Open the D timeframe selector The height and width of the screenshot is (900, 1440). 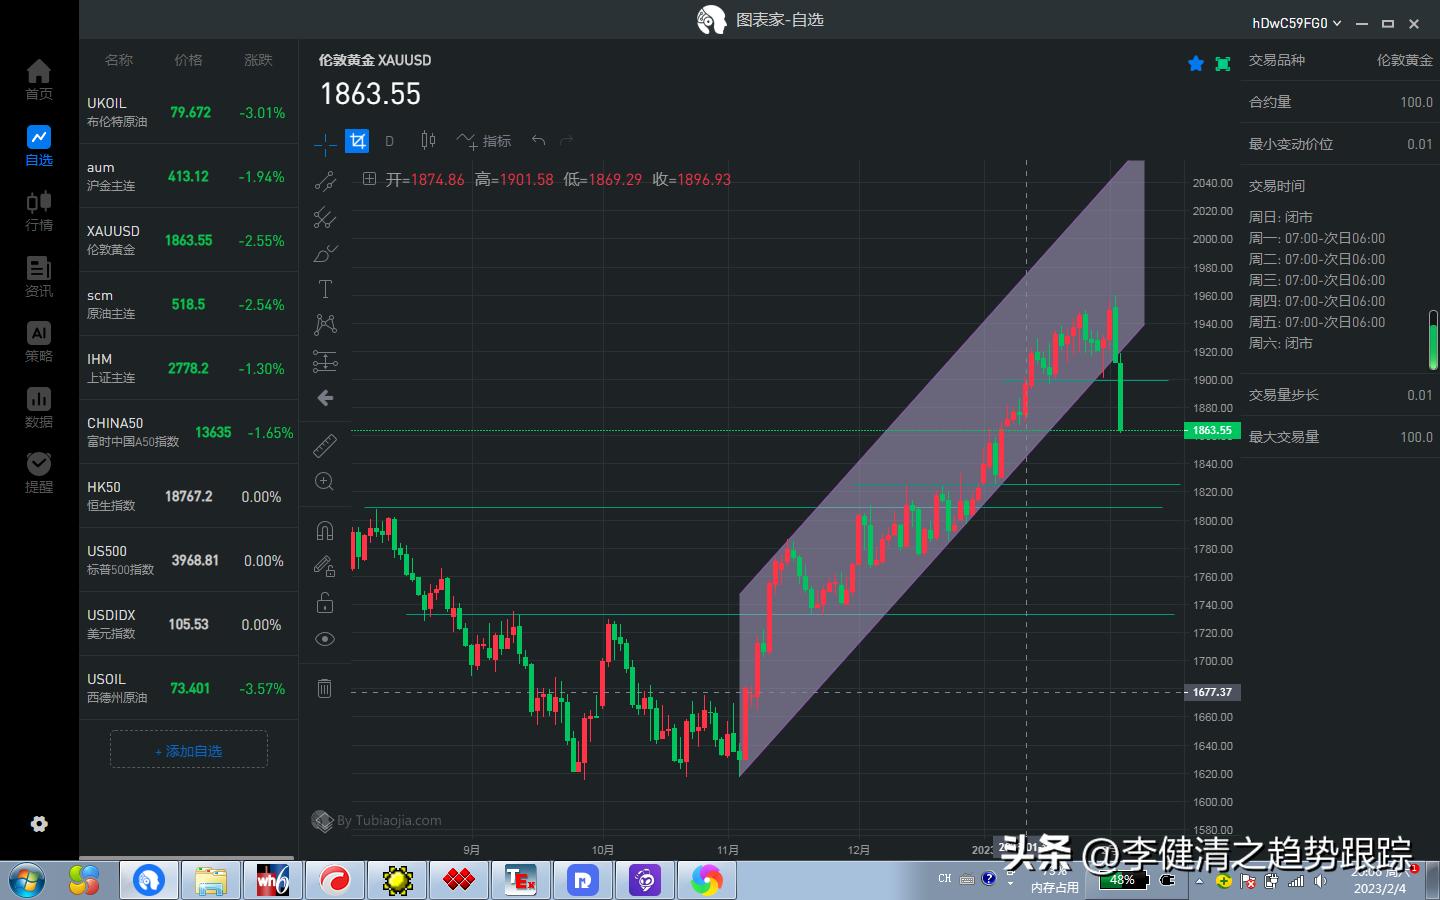(x=390, y=141)
